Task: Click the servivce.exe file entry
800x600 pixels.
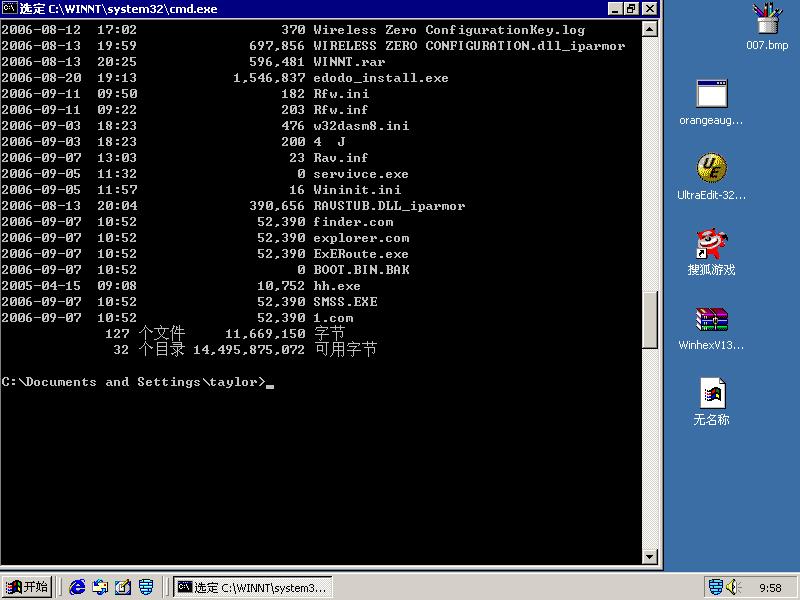Action: coord(361,173)
